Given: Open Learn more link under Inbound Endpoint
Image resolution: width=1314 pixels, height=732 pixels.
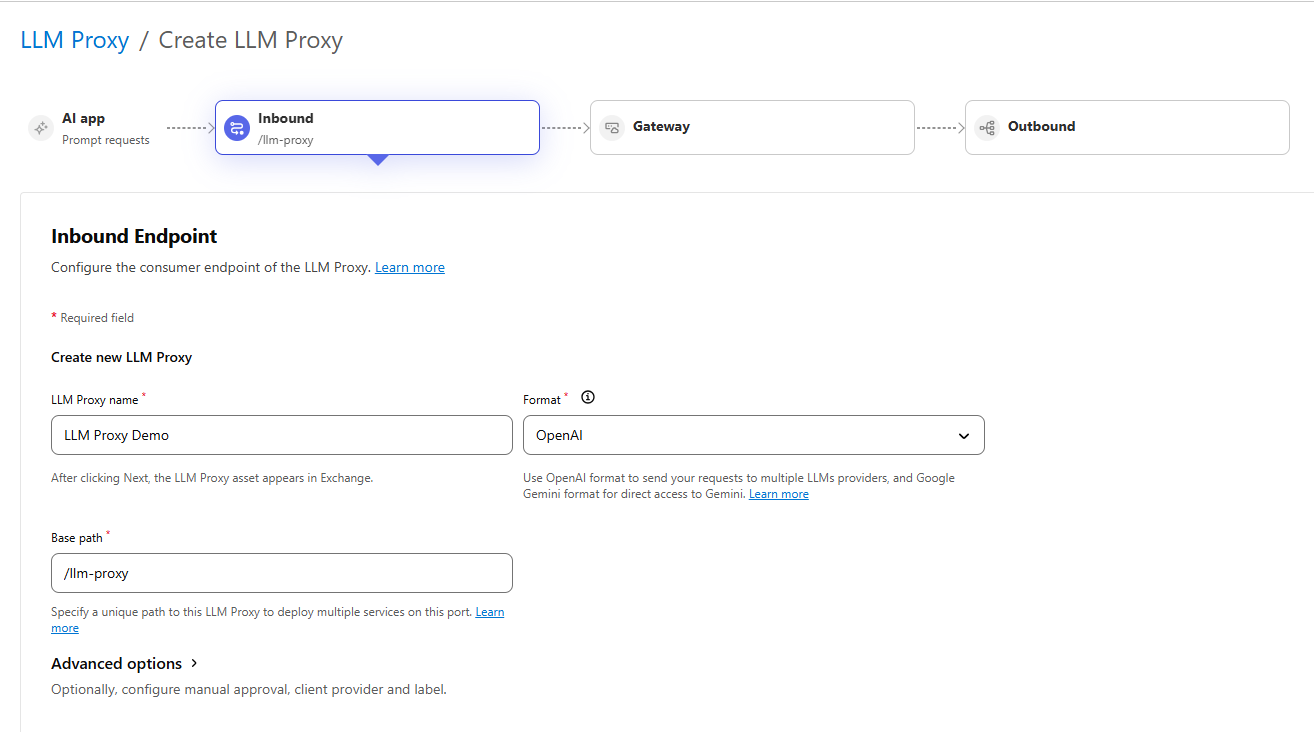Looking at the screenshot, I should pos(410,268).
